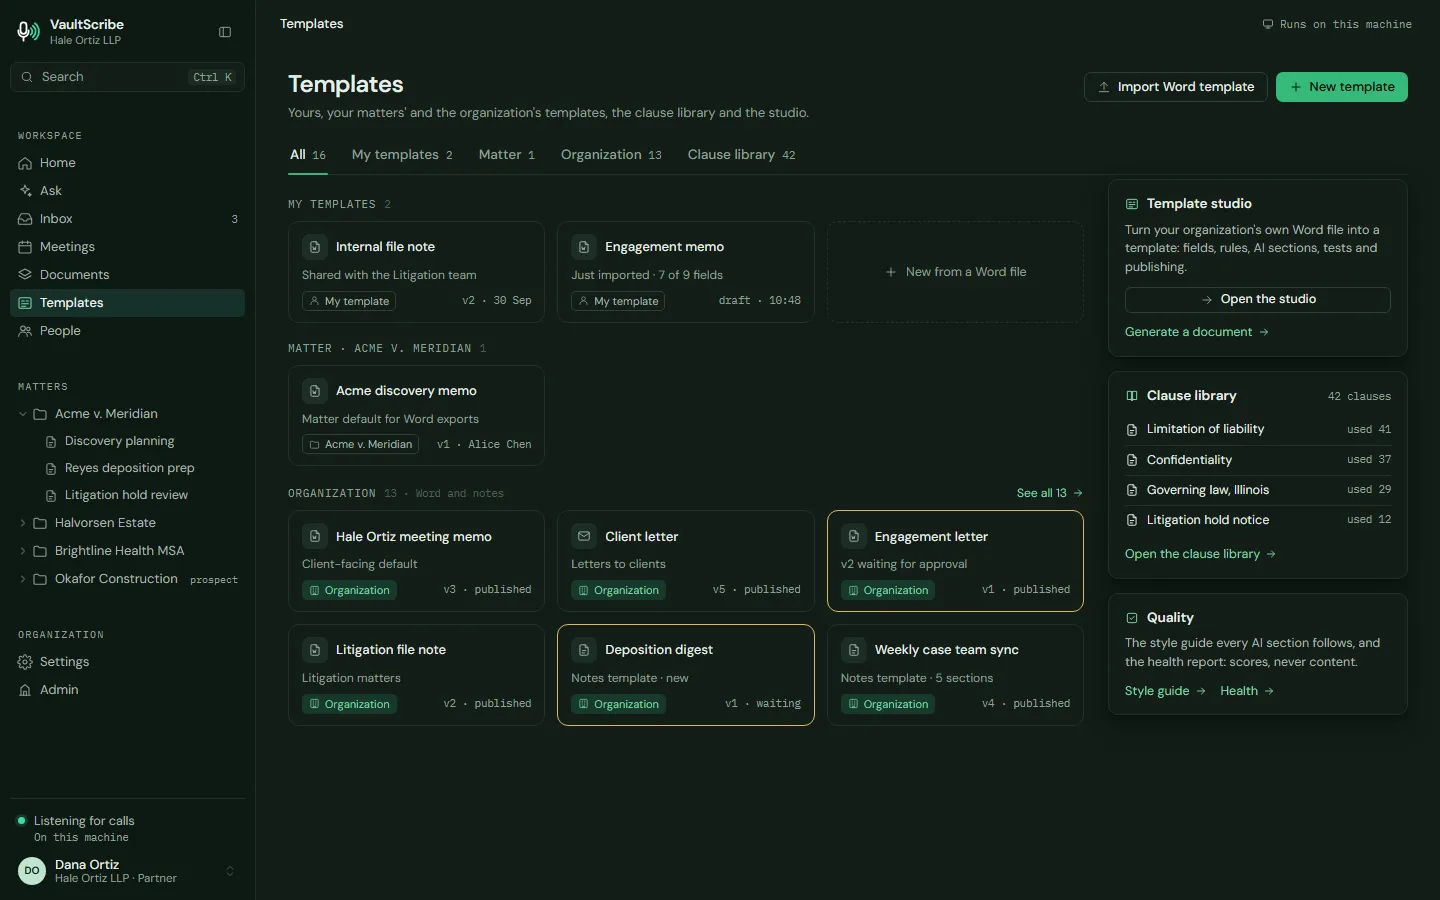Open Meetings via its calendar icon

[25, 247]
